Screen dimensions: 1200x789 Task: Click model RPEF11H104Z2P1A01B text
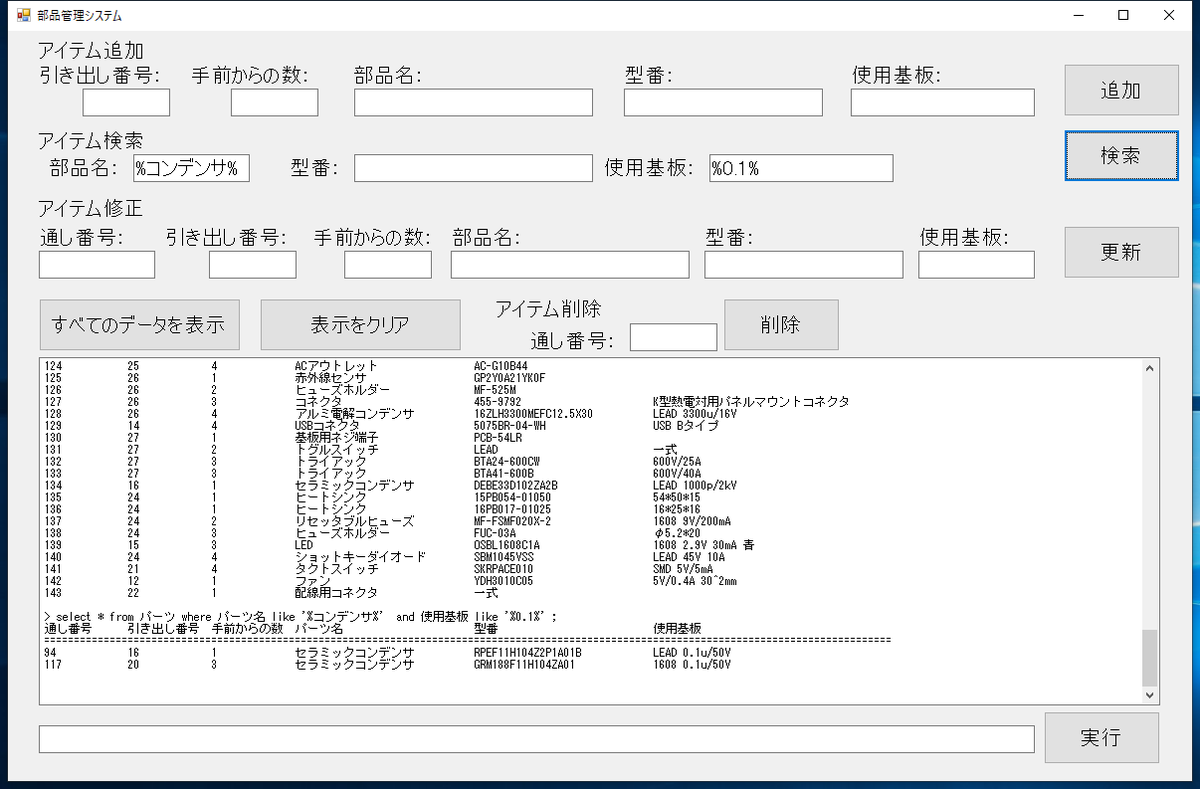pos(528,652)
